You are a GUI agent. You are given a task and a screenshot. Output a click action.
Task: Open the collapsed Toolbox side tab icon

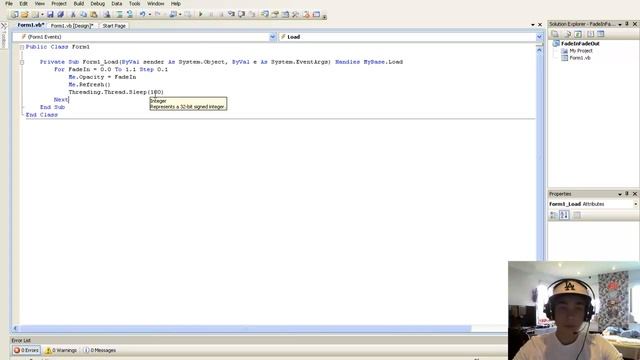pyautogui.click(x=4, y=26)
